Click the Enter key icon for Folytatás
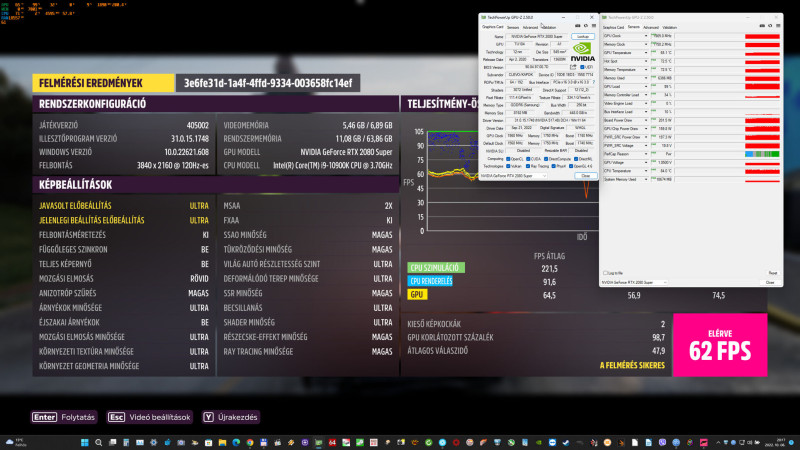Viewport: 800px width, 450px height. [x=44, y=417]
